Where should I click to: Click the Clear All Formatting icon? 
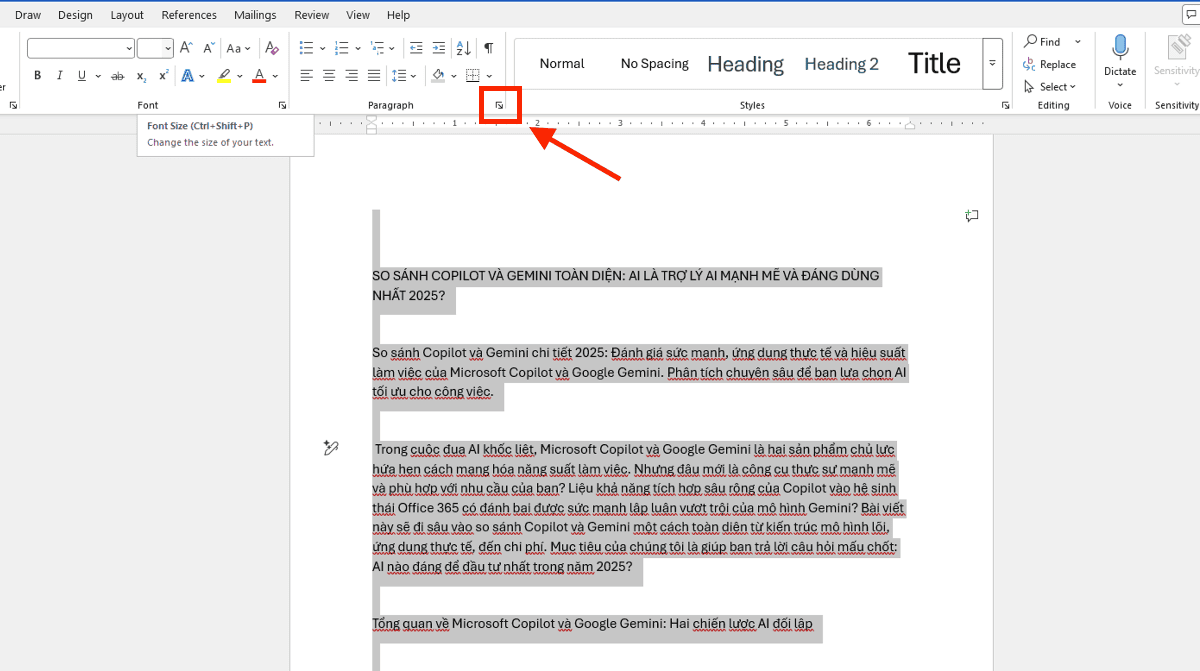(x=270, y=46)
